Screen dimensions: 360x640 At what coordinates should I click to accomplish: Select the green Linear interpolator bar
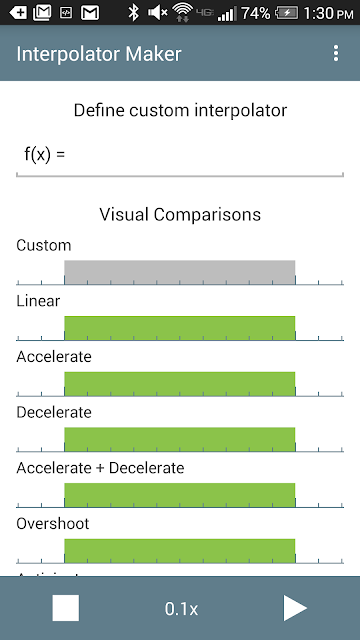point(180,328)
